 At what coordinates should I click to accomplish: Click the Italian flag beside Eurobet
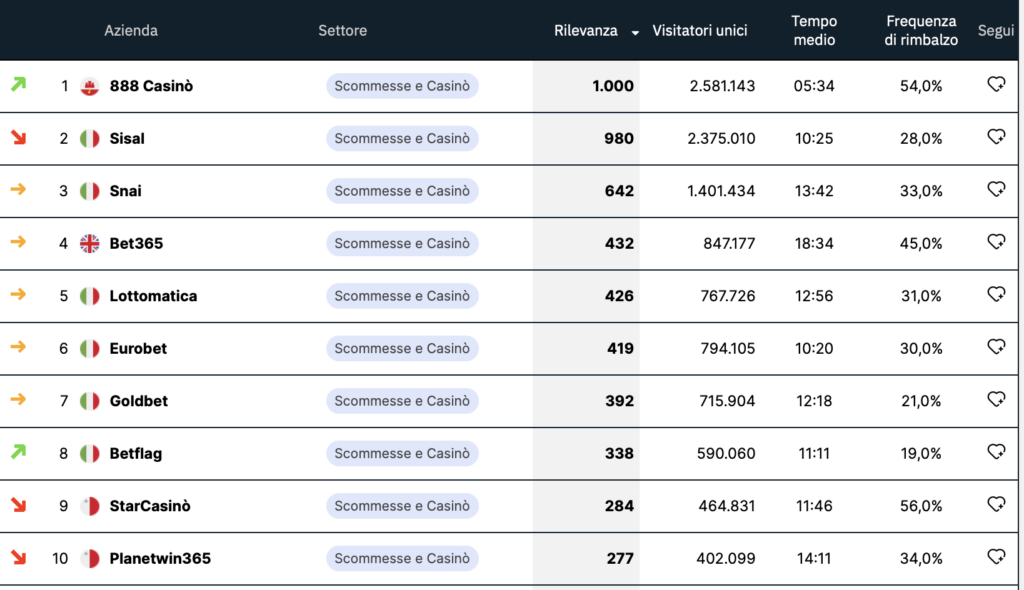point(89,348)
